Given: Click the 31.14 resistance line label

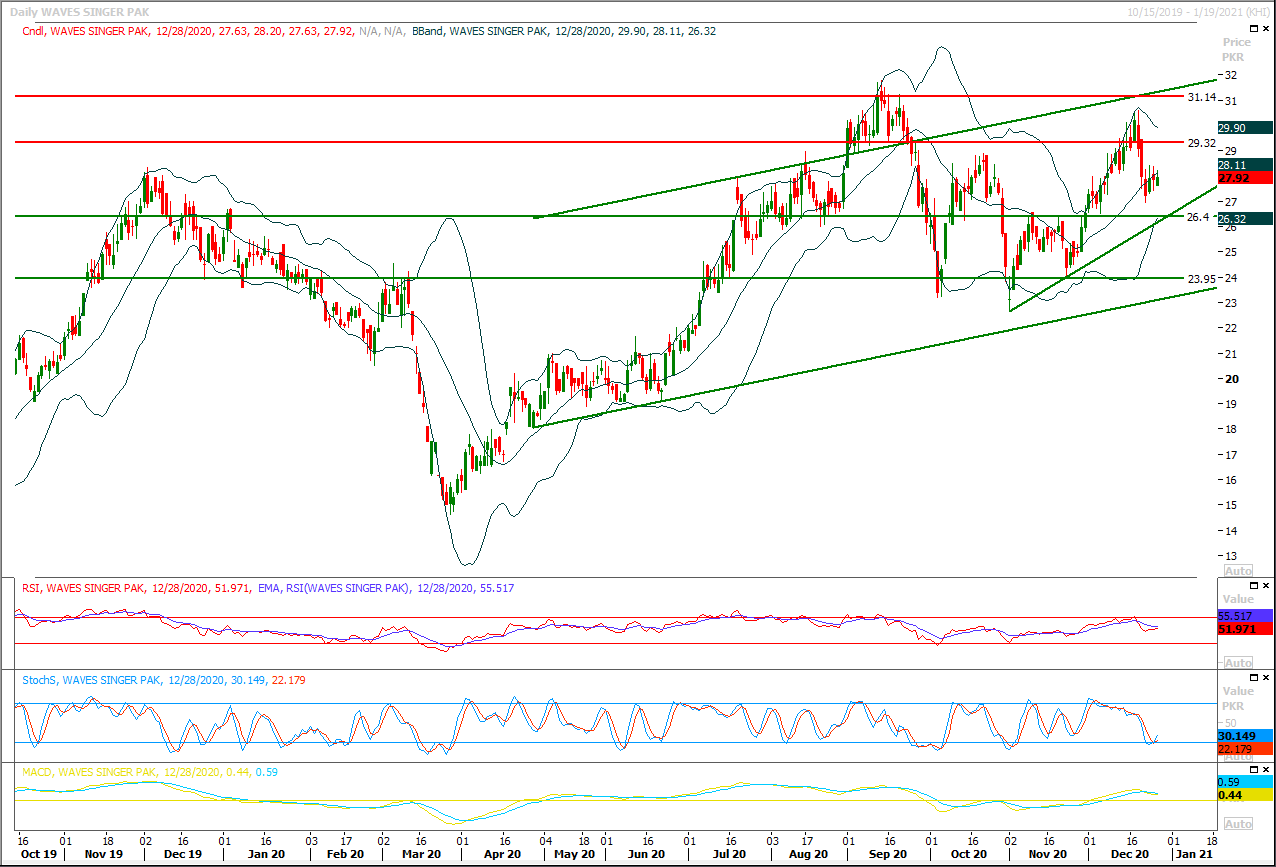Looking at the screenshot, I should (1201, 97).
